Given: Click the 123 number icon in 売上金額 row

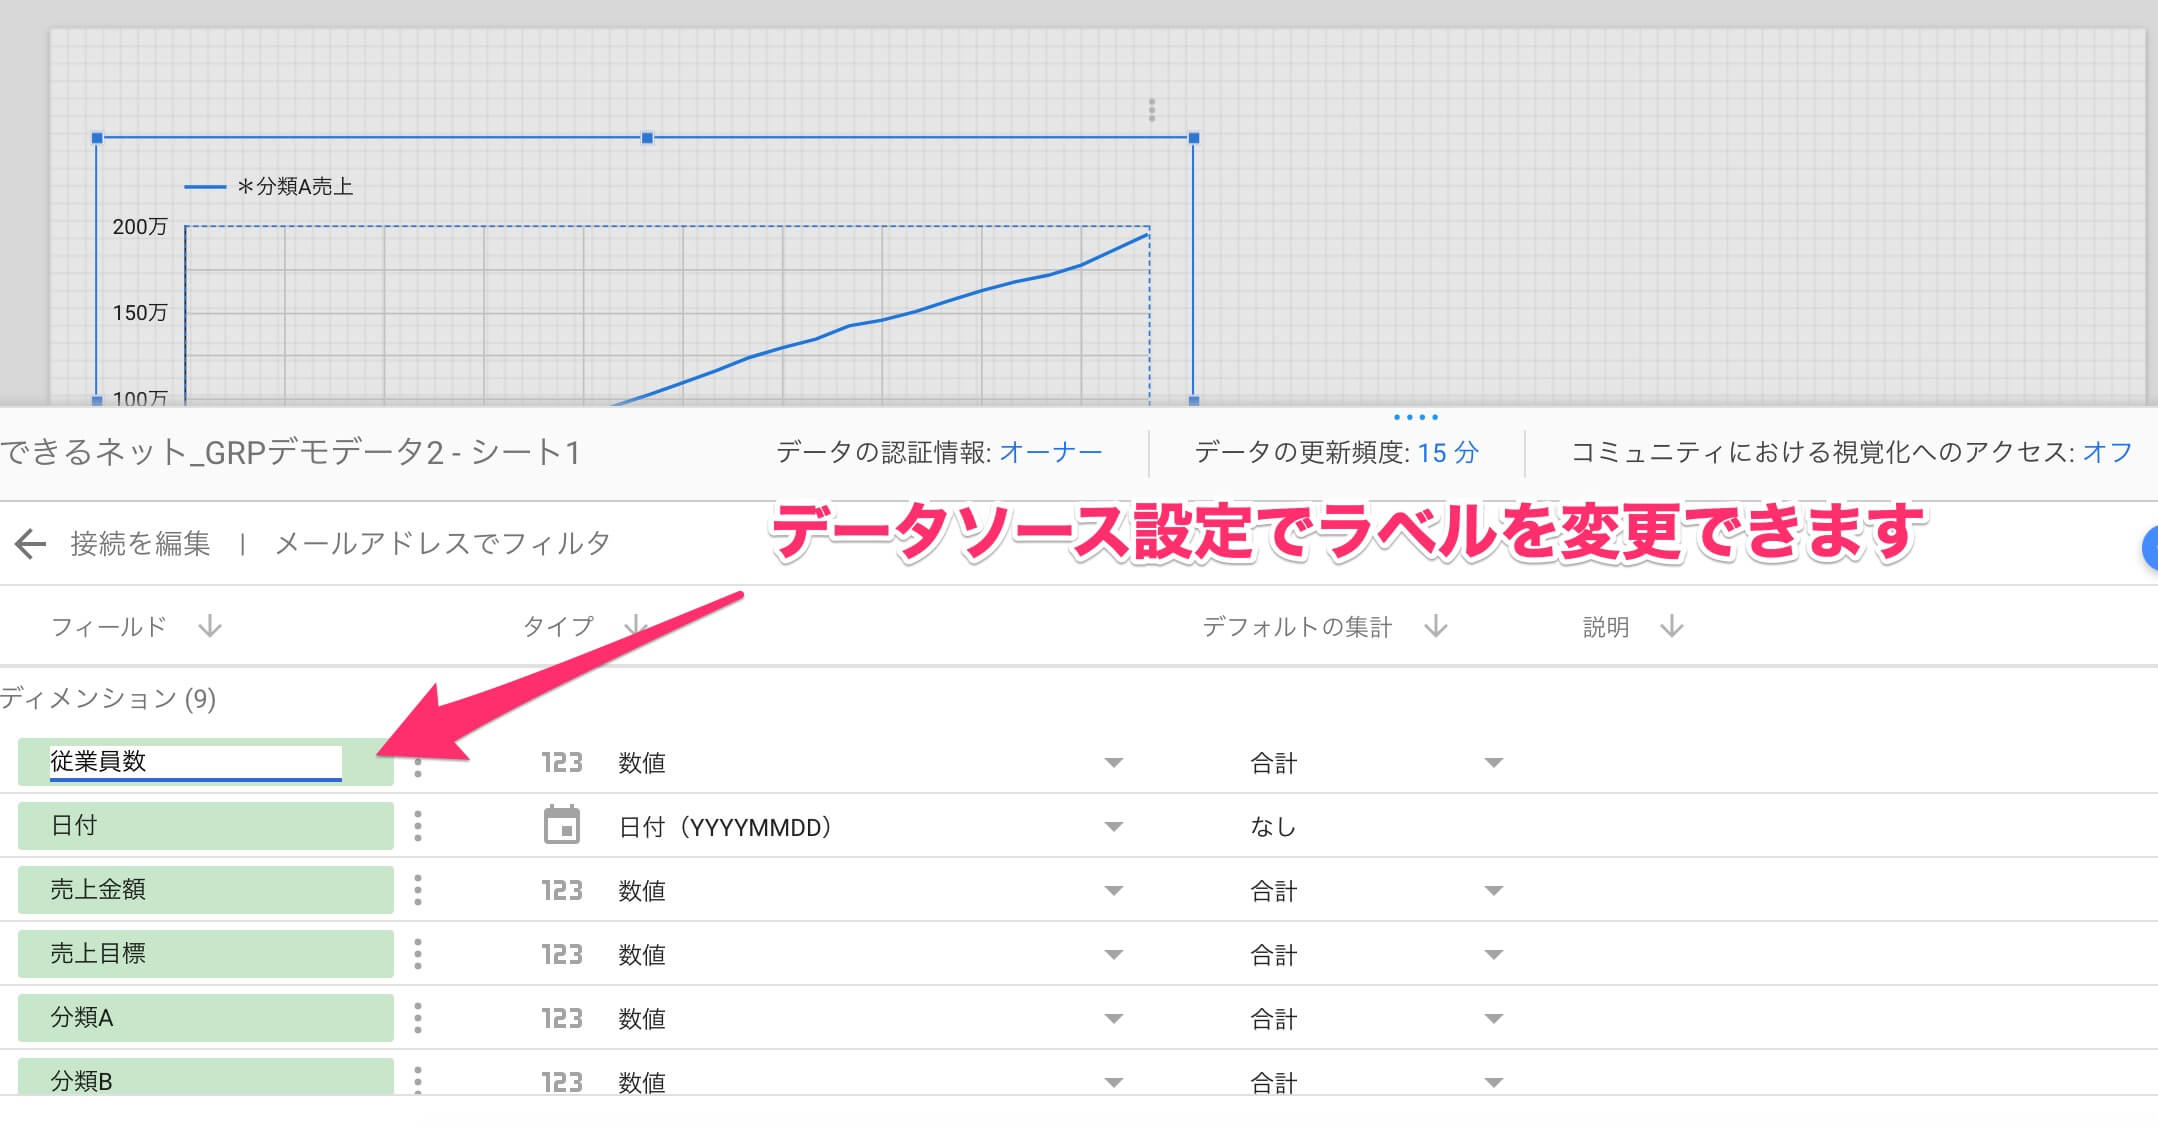Looking at the screenshot, I should pos(562,890).
